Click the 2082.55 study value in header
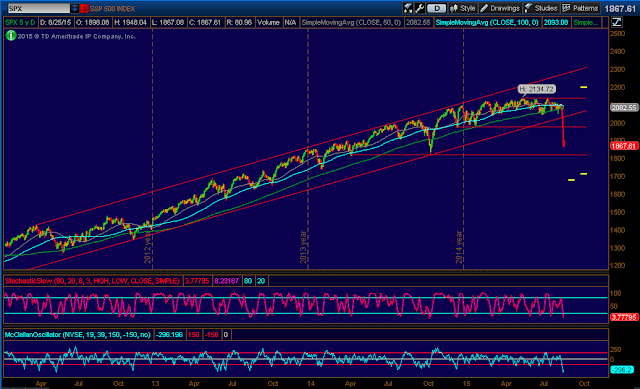Screen dimensions: 640x389 (418, 22)
